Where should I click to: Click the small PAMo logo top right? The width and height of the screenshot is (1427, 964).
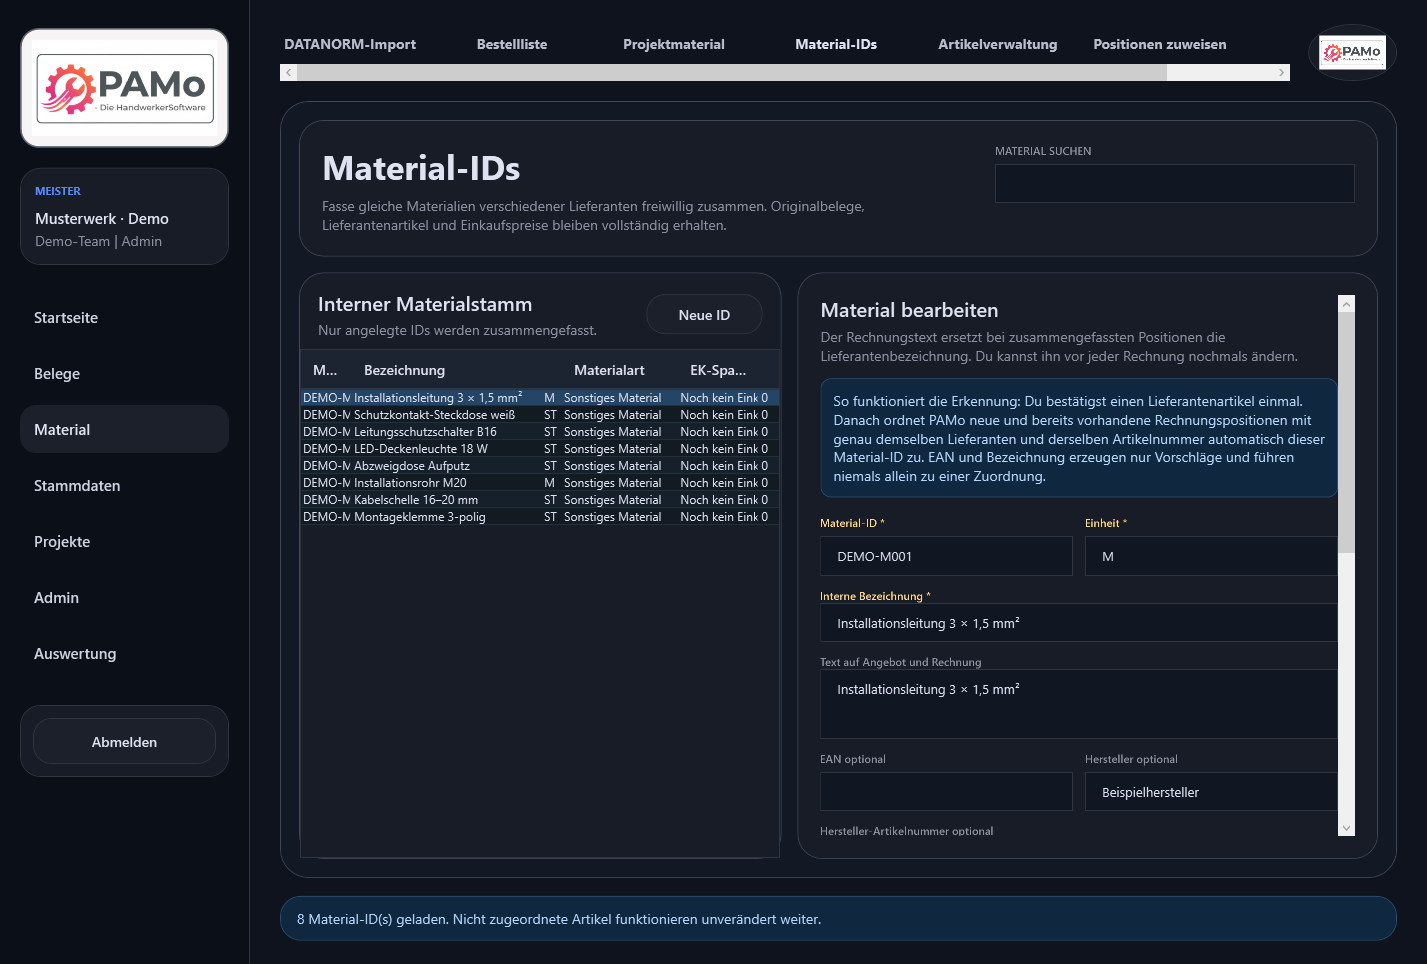[x=1352, y=52]
